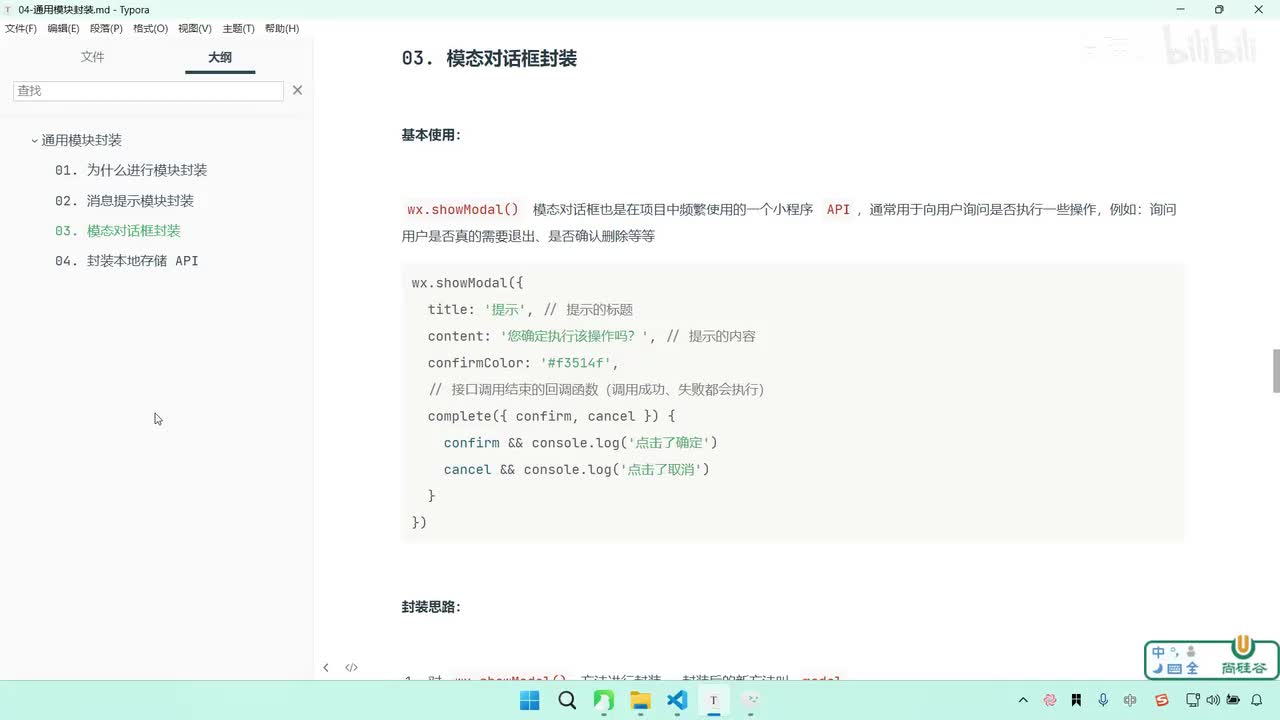Switch to the 大纲 sidebar tab
Viewport: 1280px width, 720px height.
220,57
